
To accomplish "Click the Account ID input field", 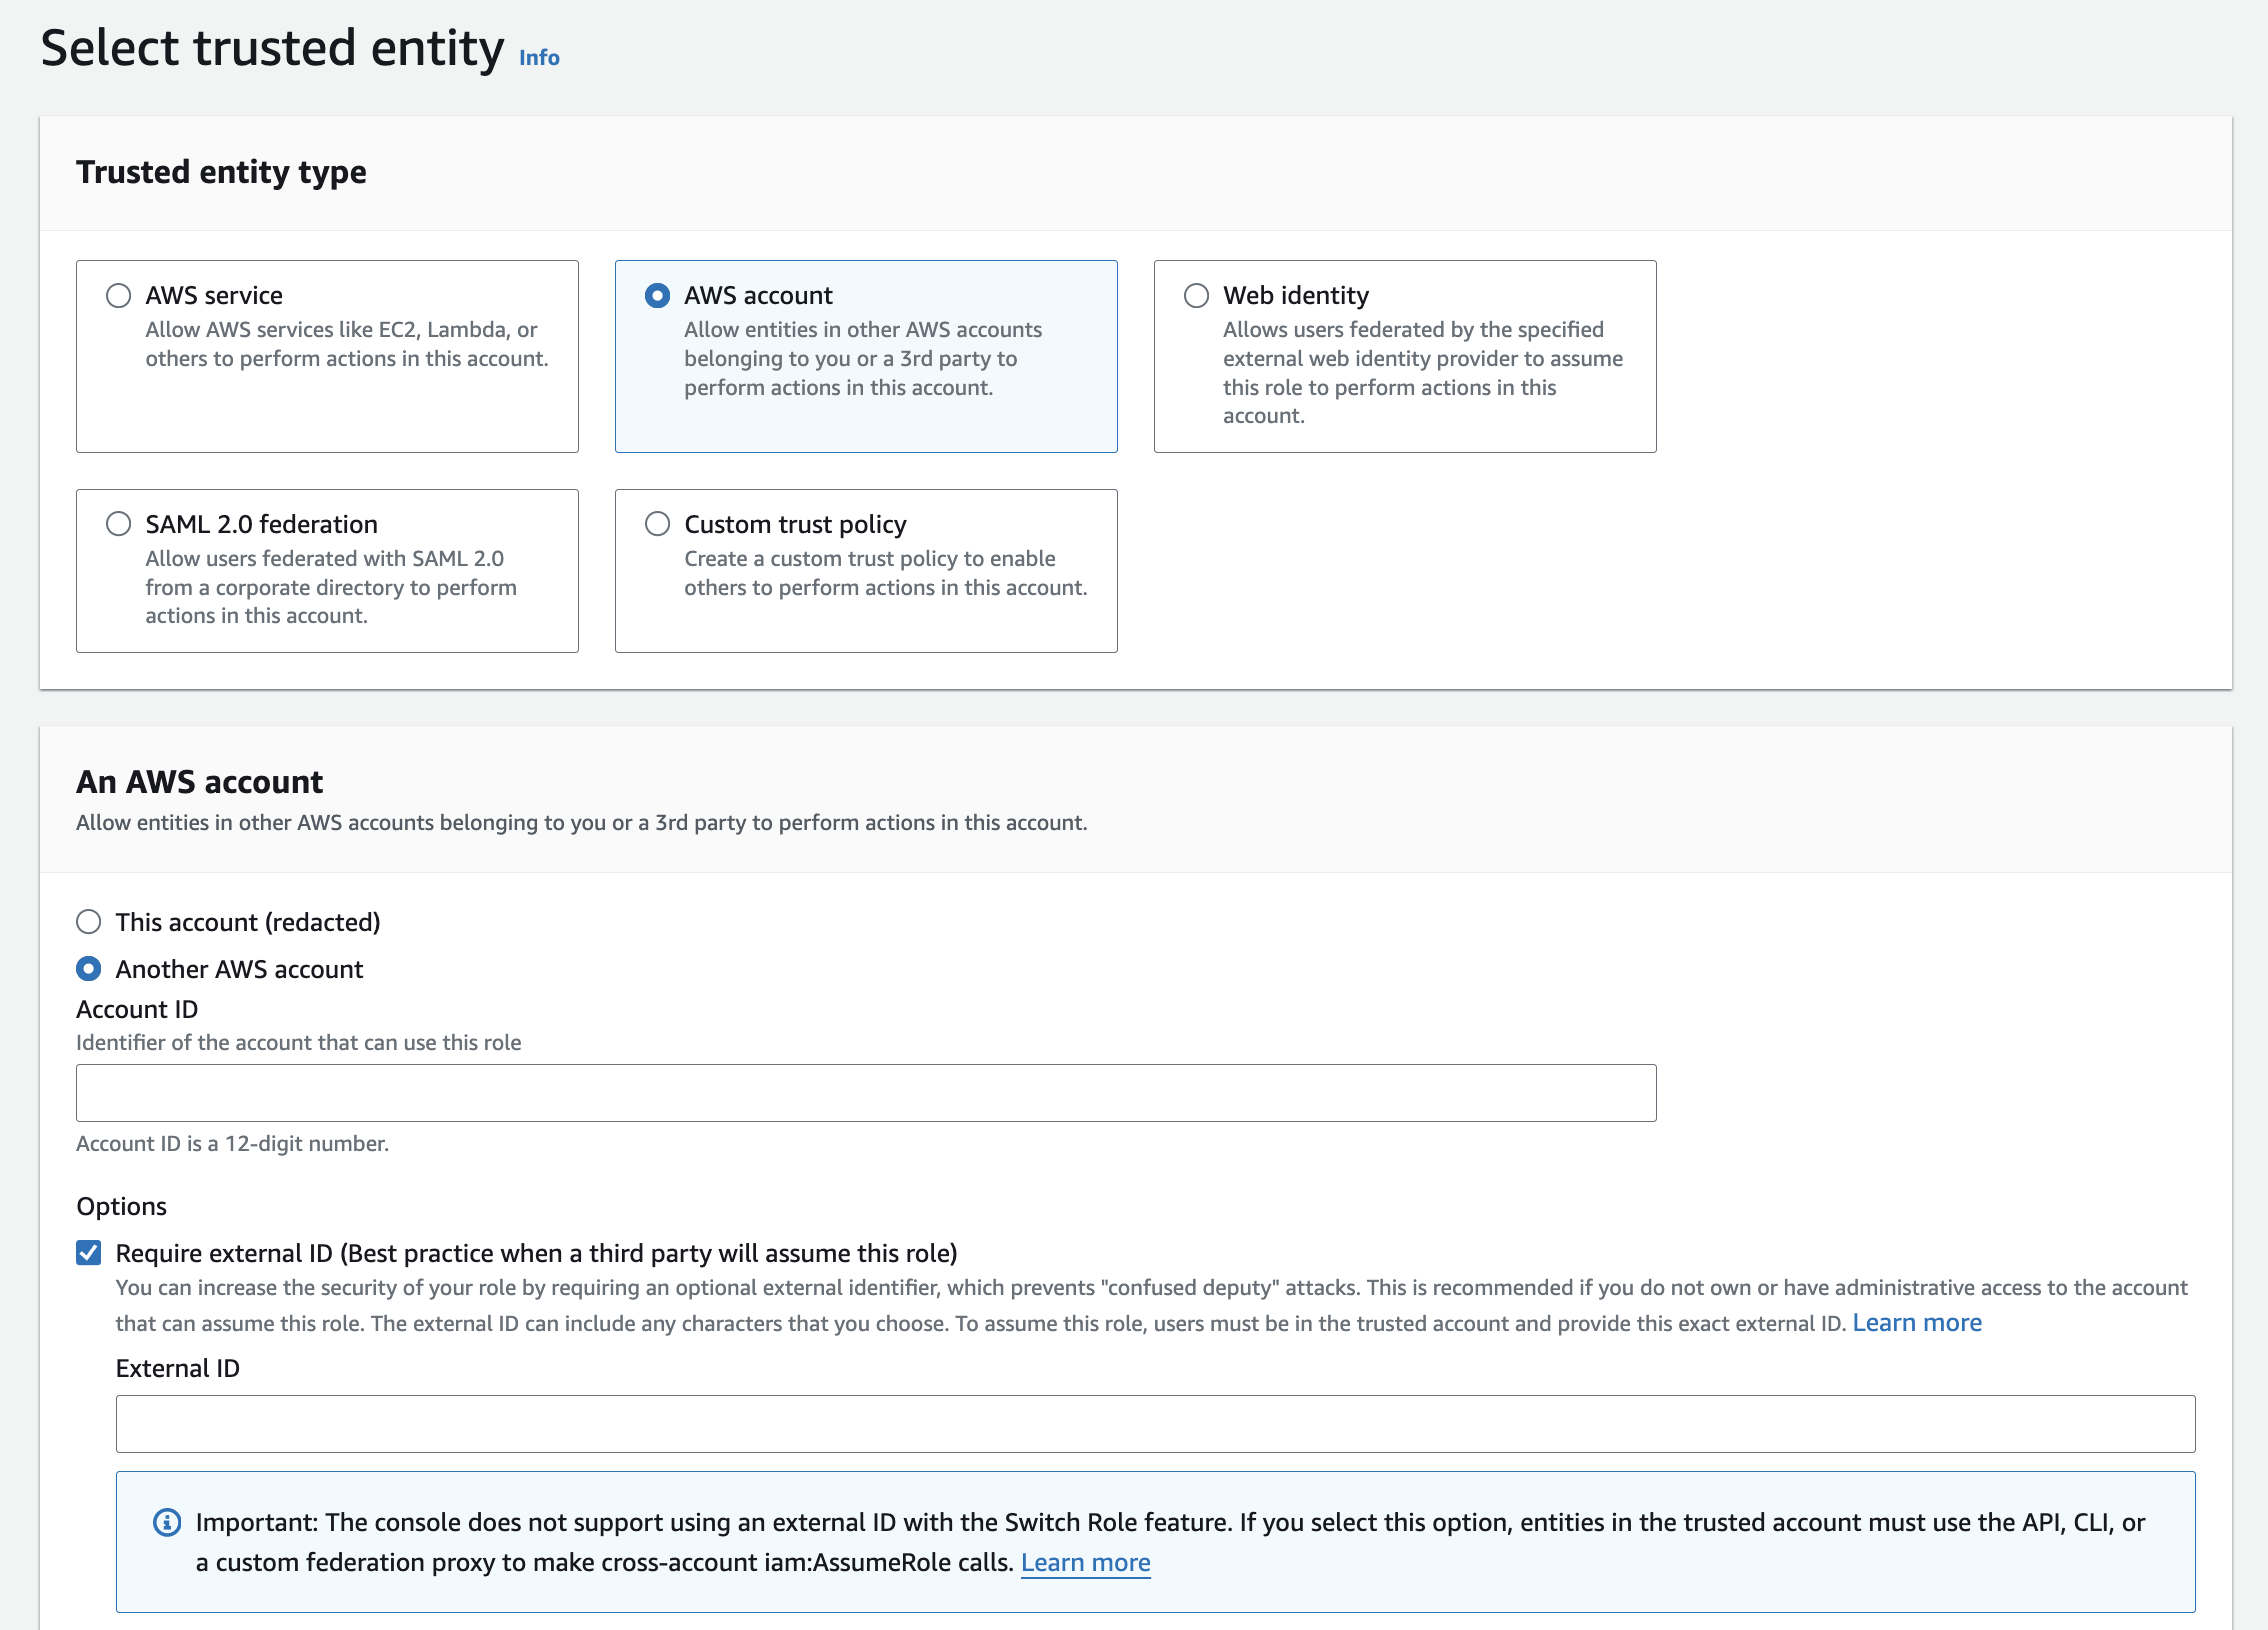I will [x=866, y=1093].
